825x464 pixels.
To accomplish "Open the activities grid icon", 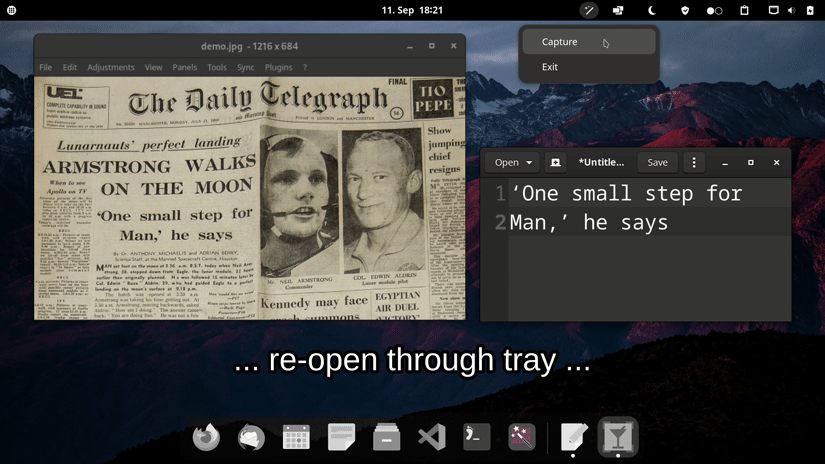I will [12, 10].
